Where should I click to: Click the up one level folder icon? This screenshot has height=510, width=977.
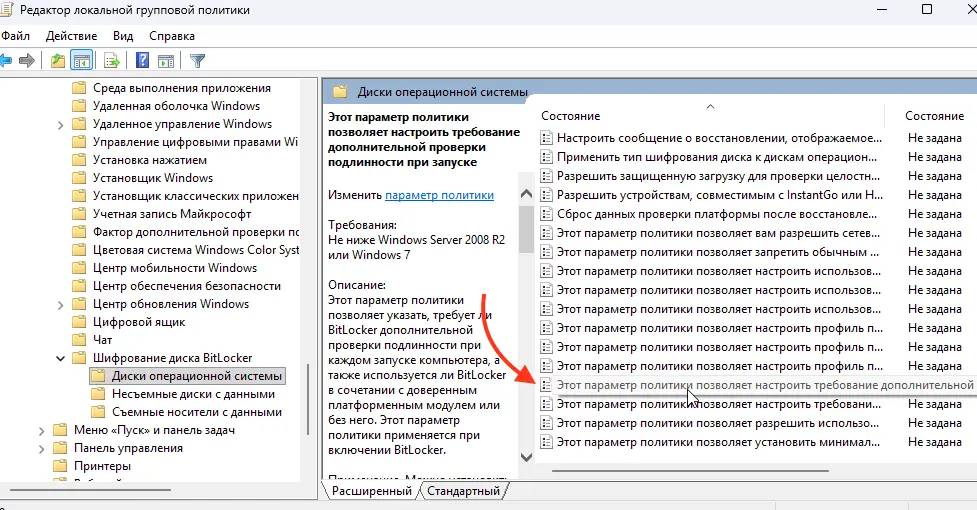(58, 61)
